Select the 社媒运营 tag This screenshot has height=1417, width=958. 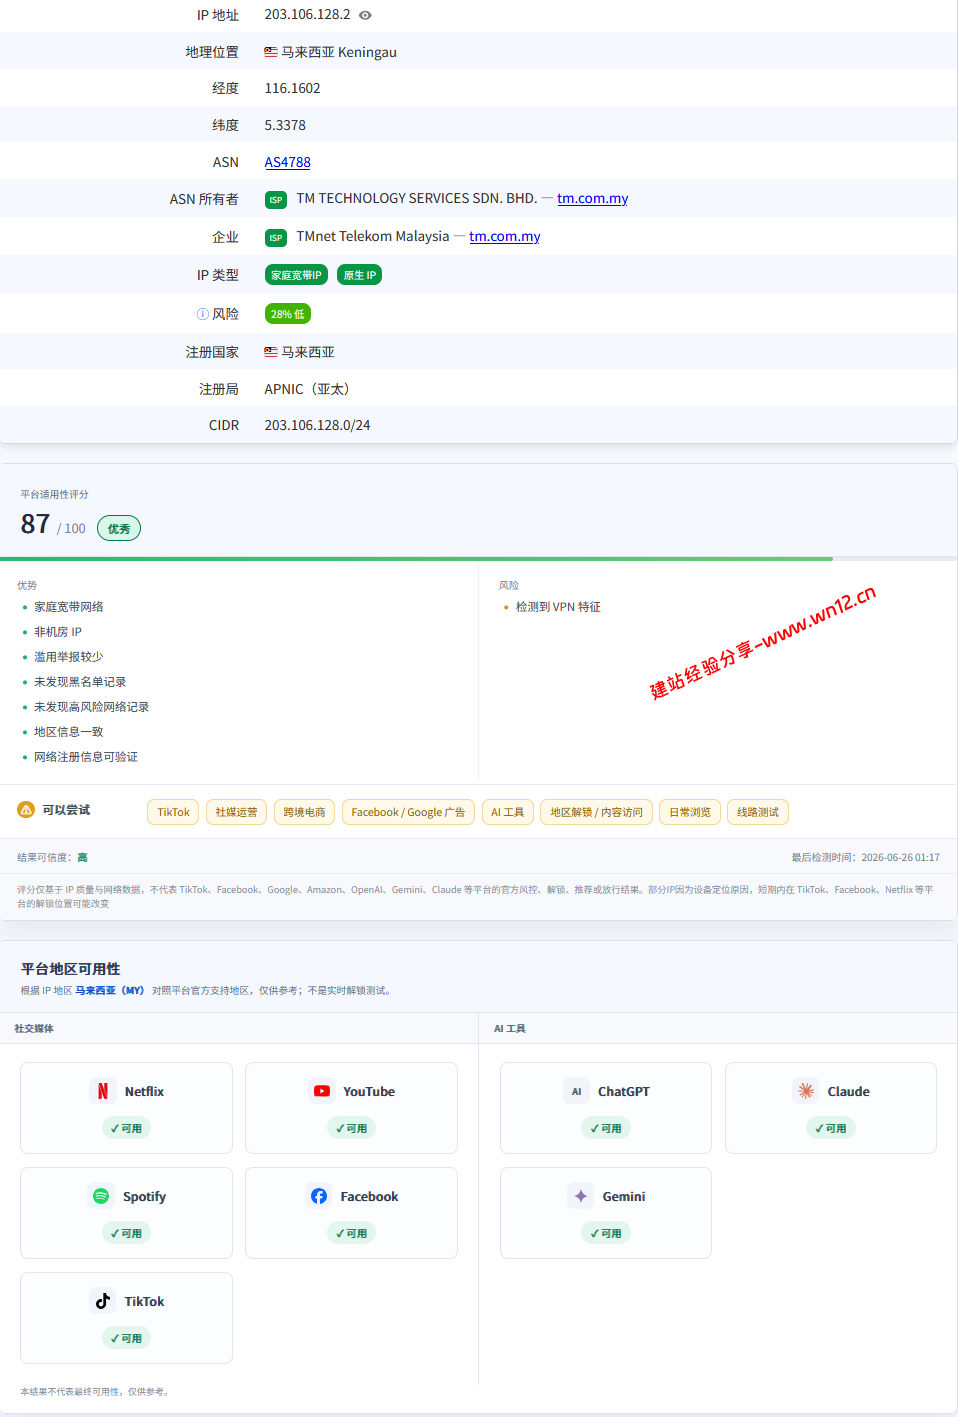point(236,812)
